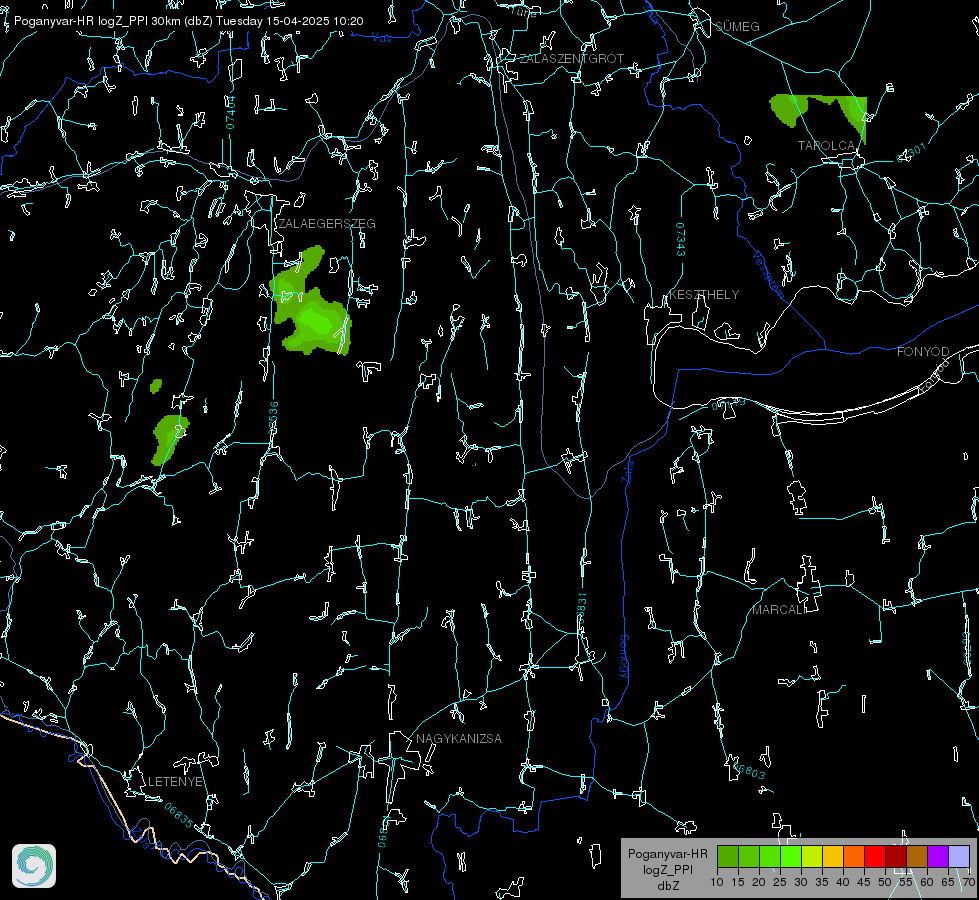Select the 45-50 dBZ red swatch
Viewport: 979px width, 900px height.
click(875, 856)
